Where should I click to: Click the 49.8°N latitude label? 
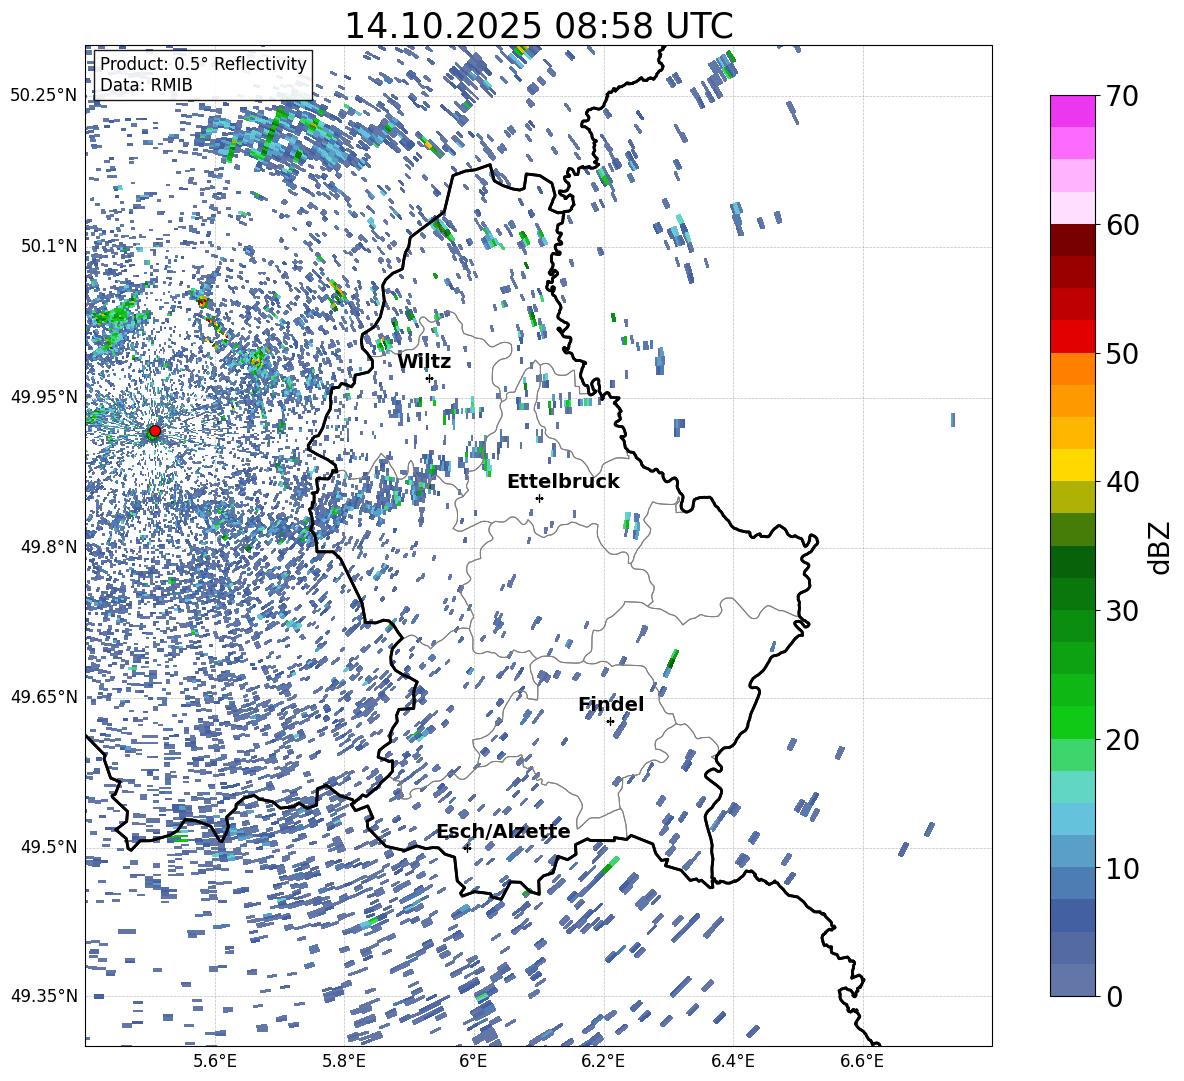49,547
